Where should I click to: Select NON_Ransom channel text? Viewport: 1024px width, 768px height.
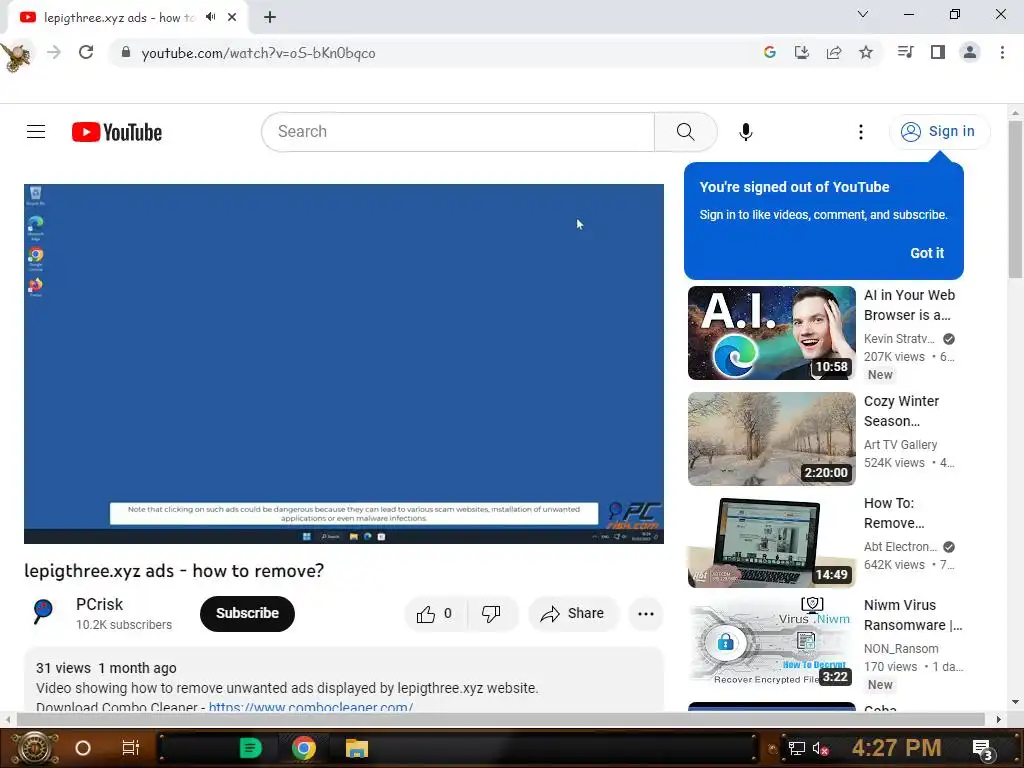[x=901, y=648]
